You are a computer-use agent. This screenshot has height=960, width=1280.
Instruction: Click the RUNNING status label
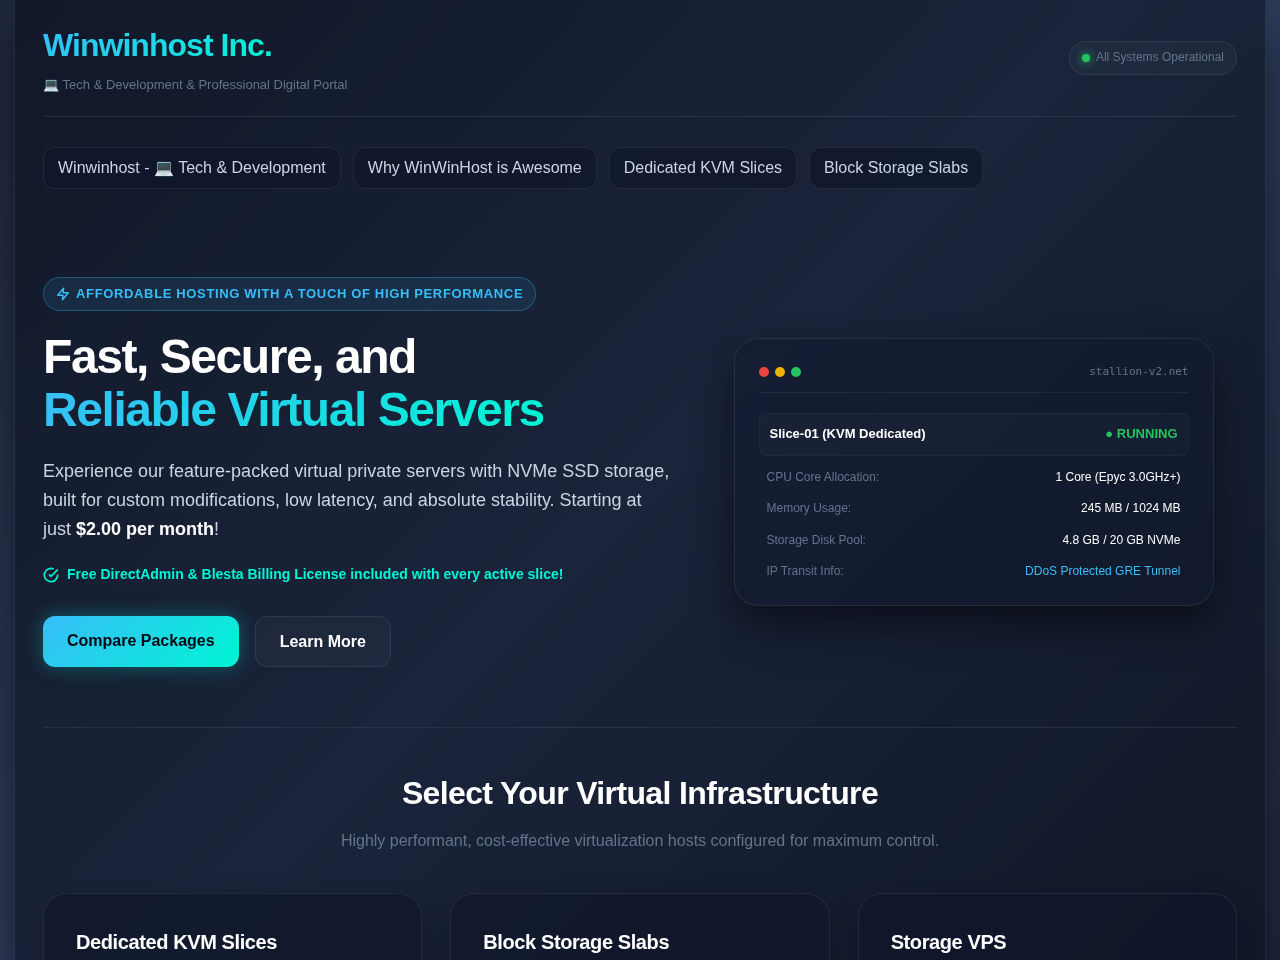pyautogui.click(x=1142, y=434)
